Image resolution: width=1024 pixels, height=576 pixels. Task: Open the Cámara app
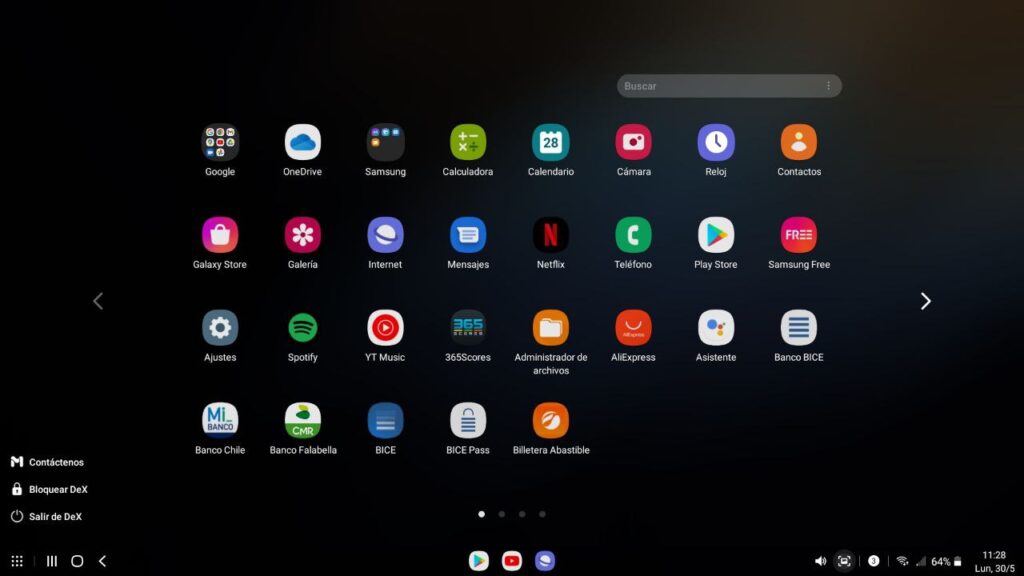coord(632,141)
